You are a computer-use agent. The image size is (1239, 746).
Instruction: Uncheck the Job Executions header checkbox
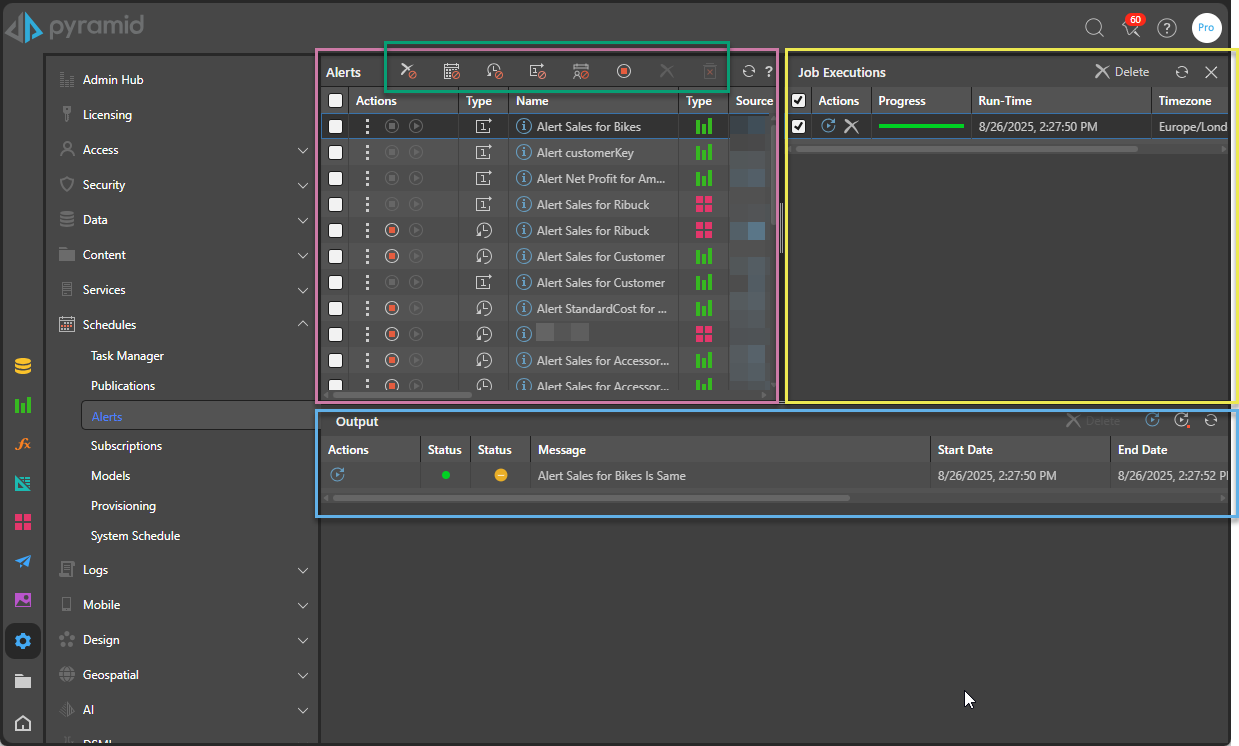coord(798,101)
